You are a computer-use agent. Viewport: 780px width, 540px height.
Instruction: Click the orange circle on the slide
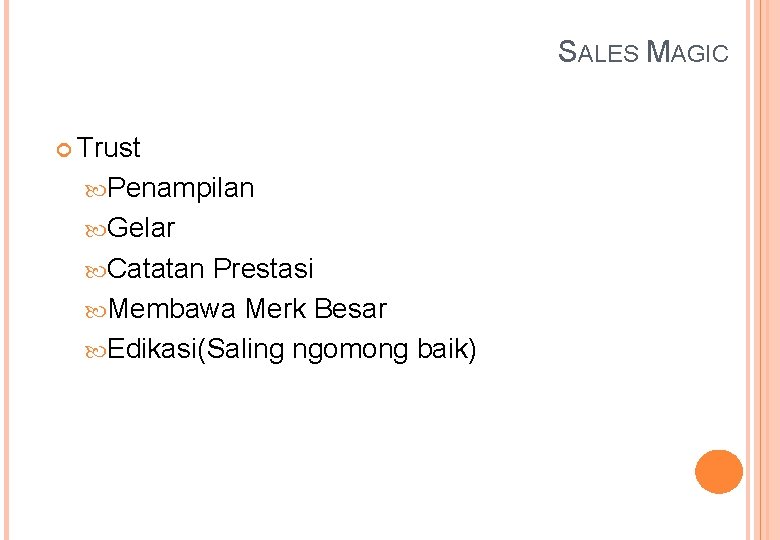pyautogui.click(x=719, y=471)
